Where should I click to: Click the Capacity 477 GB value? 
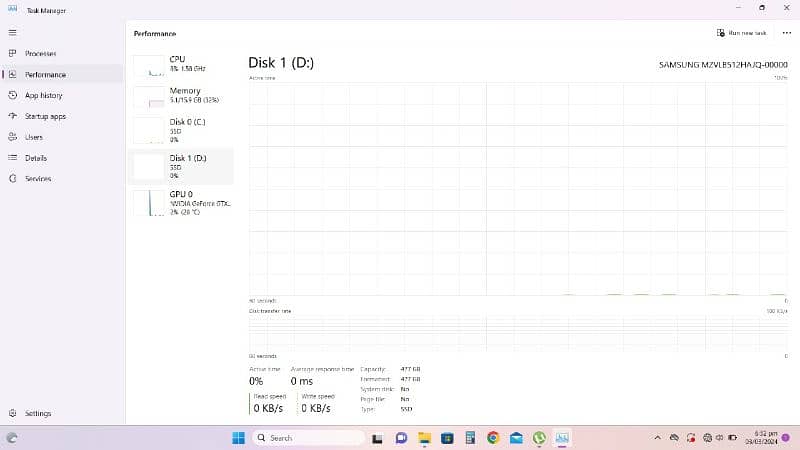tap(410, 369)
